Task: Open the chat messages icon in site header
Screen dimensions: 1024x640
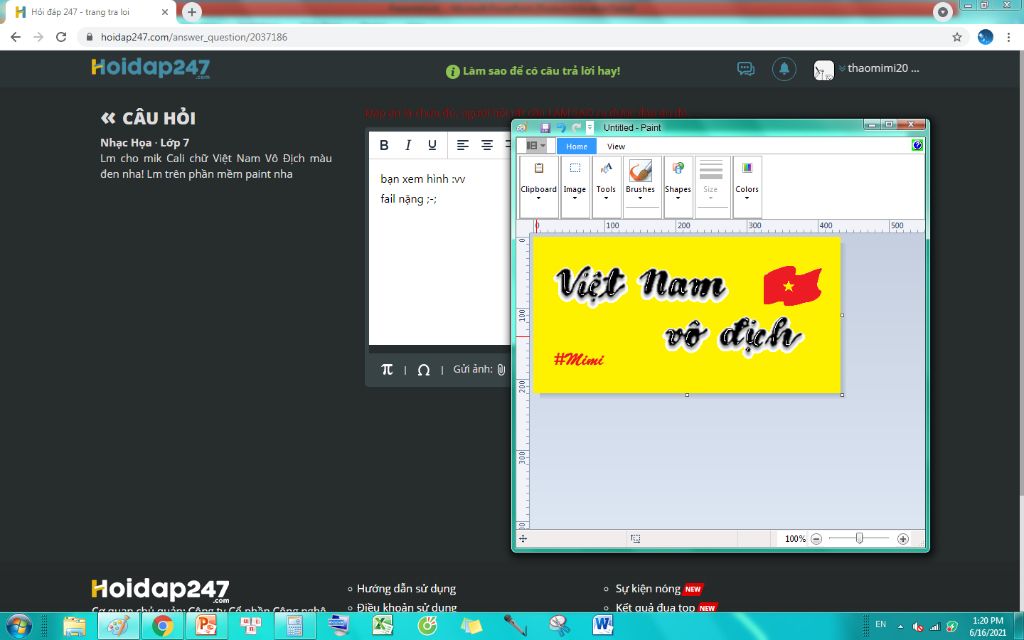Action: [x=746, y=69]
